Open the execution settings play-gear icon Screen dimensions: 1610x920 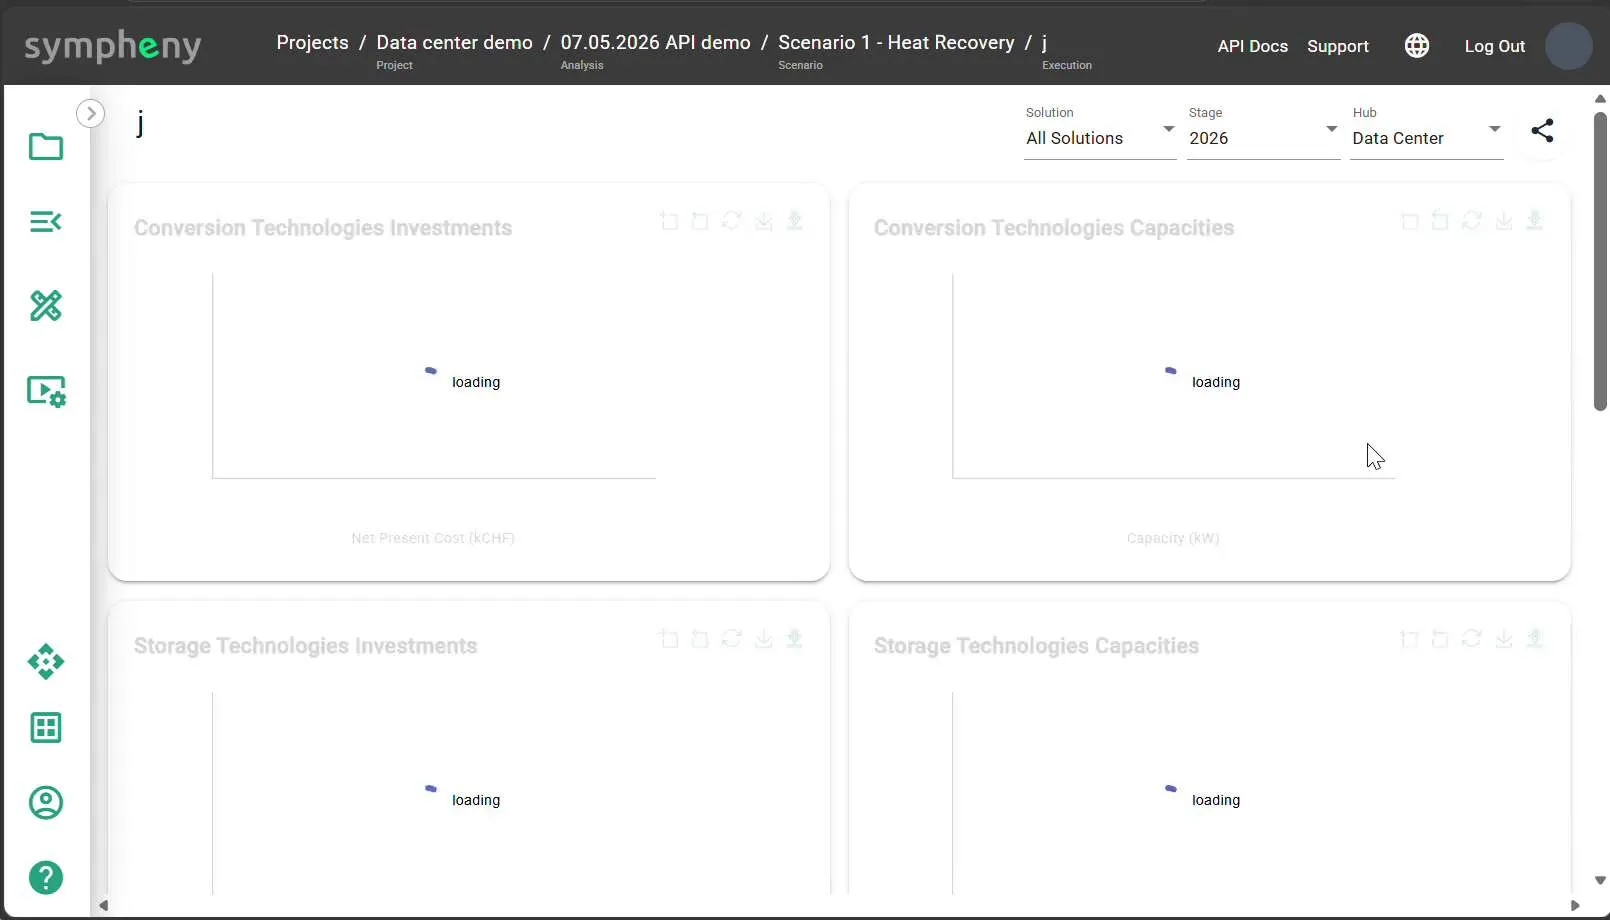click(46, 391)
